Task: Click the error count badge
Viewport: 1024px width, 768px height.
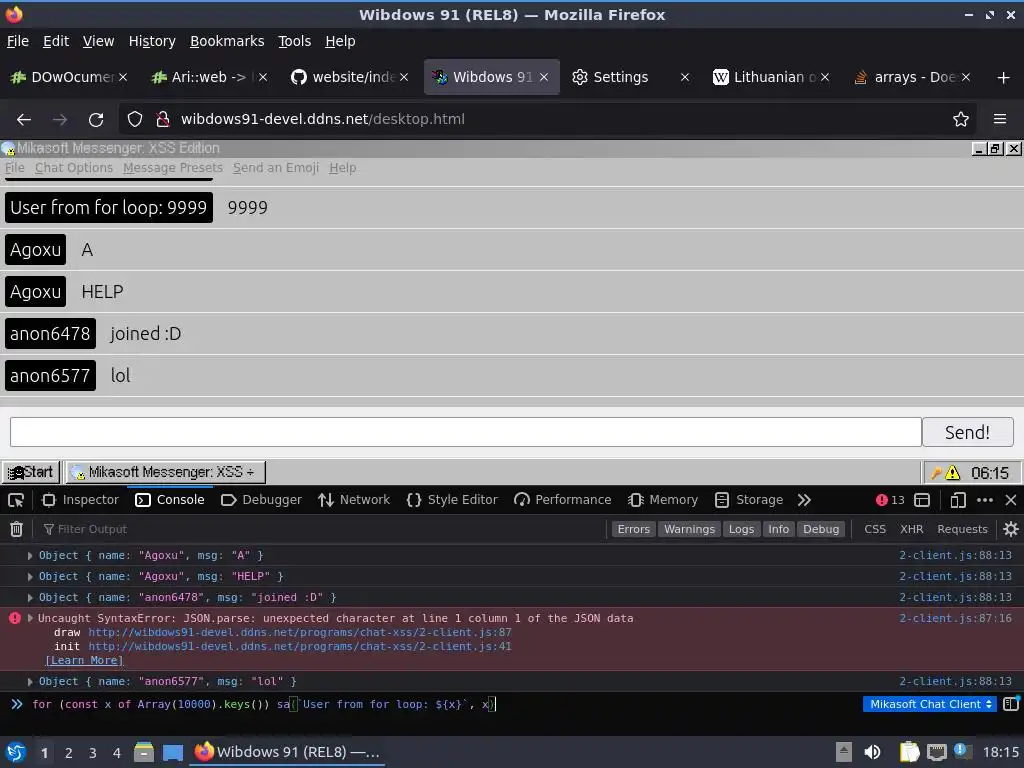Action: coord(890,500)
